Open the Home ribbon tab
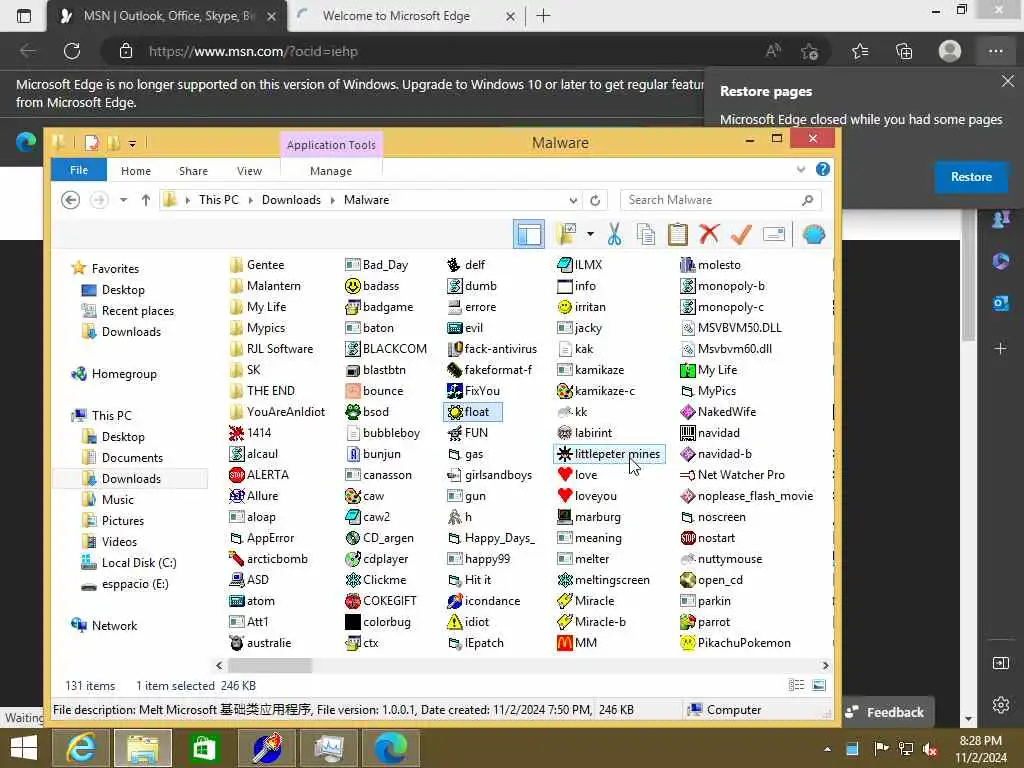The image size is (1024, 768). 136,170
